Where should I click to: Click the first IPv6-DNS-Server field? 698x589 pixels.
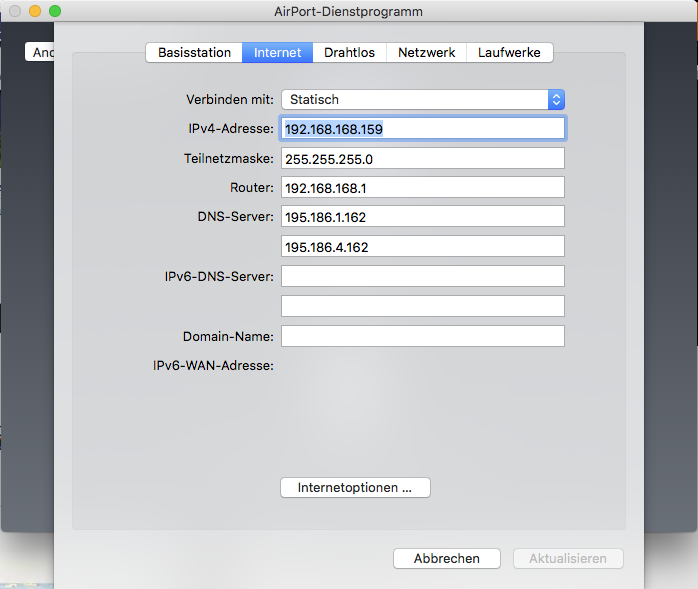[423, 276]
